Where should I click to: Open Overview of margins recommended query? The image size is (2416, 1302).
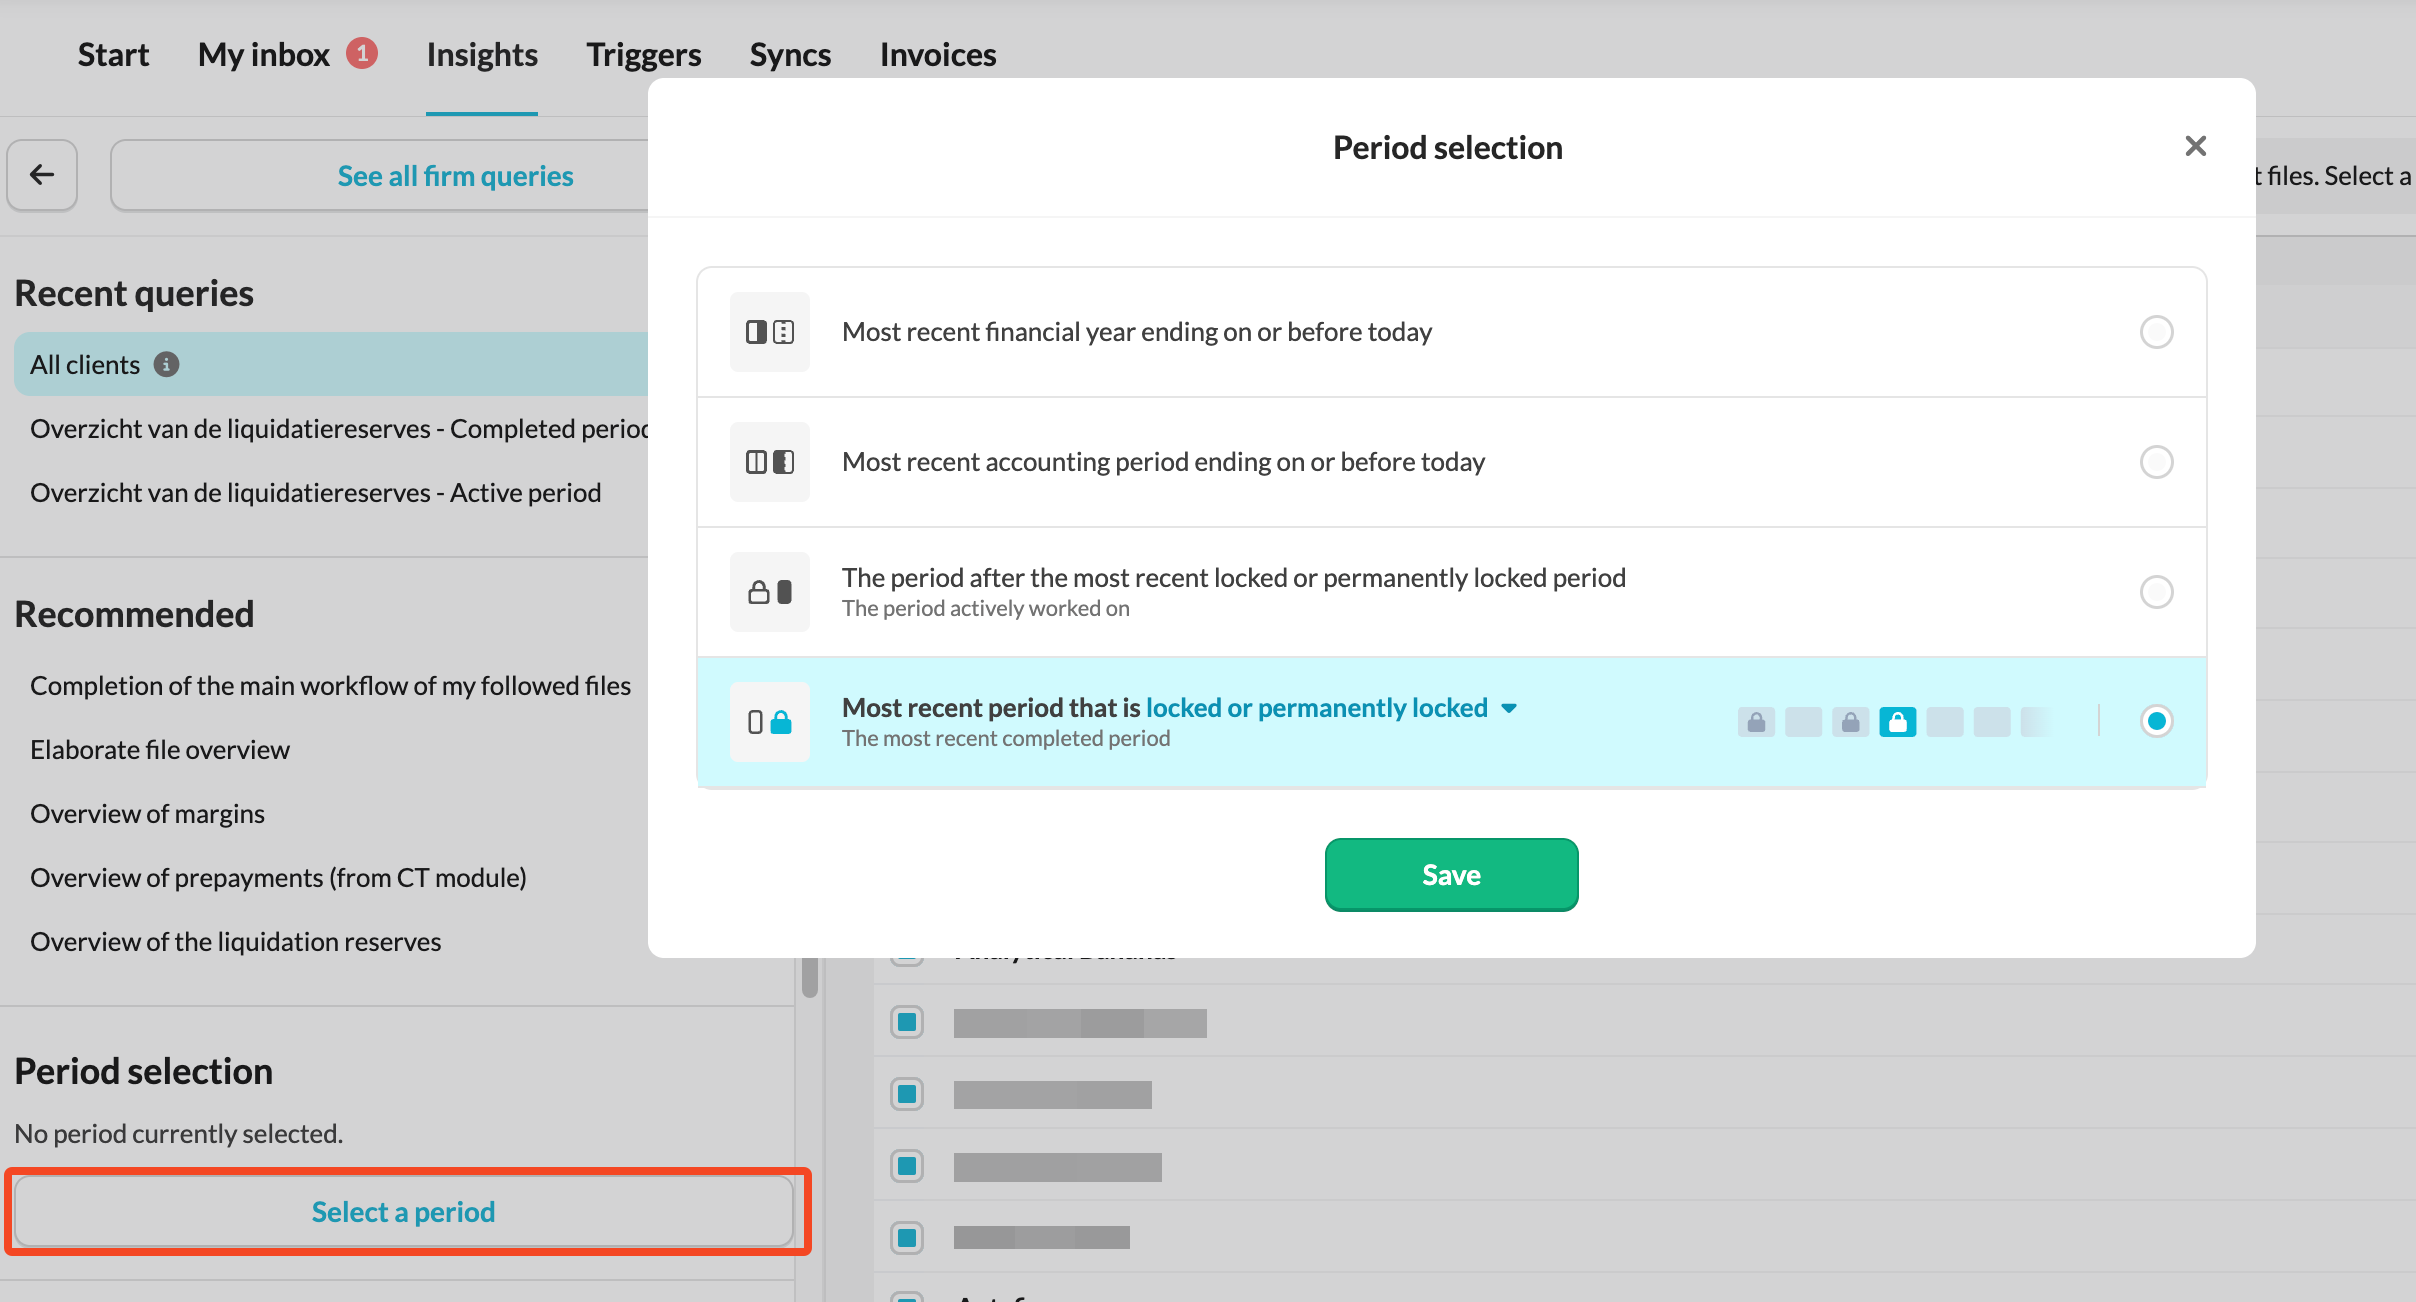[147, 814]
